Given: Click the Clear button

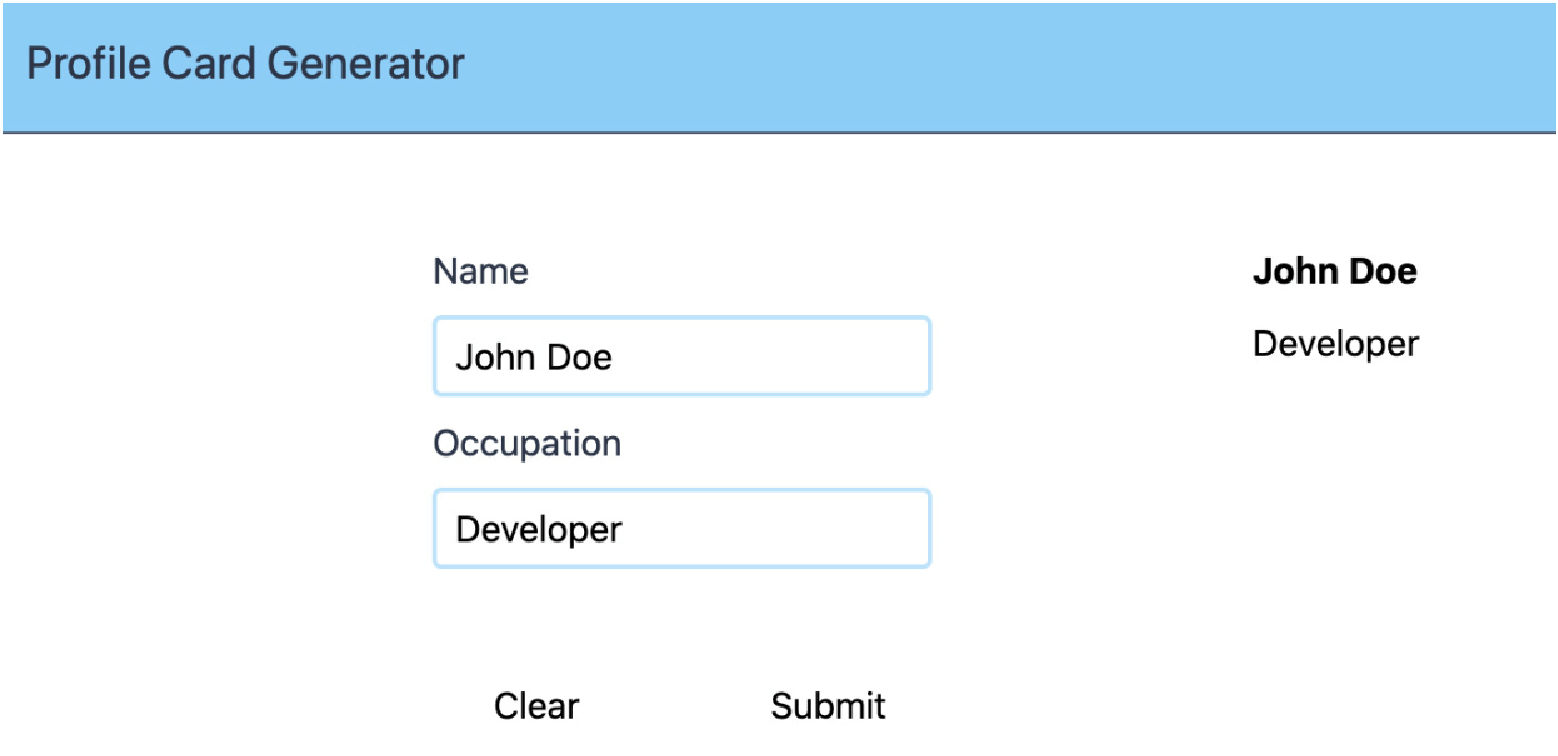Looking at the screenshot, I should tap(536, 706).
